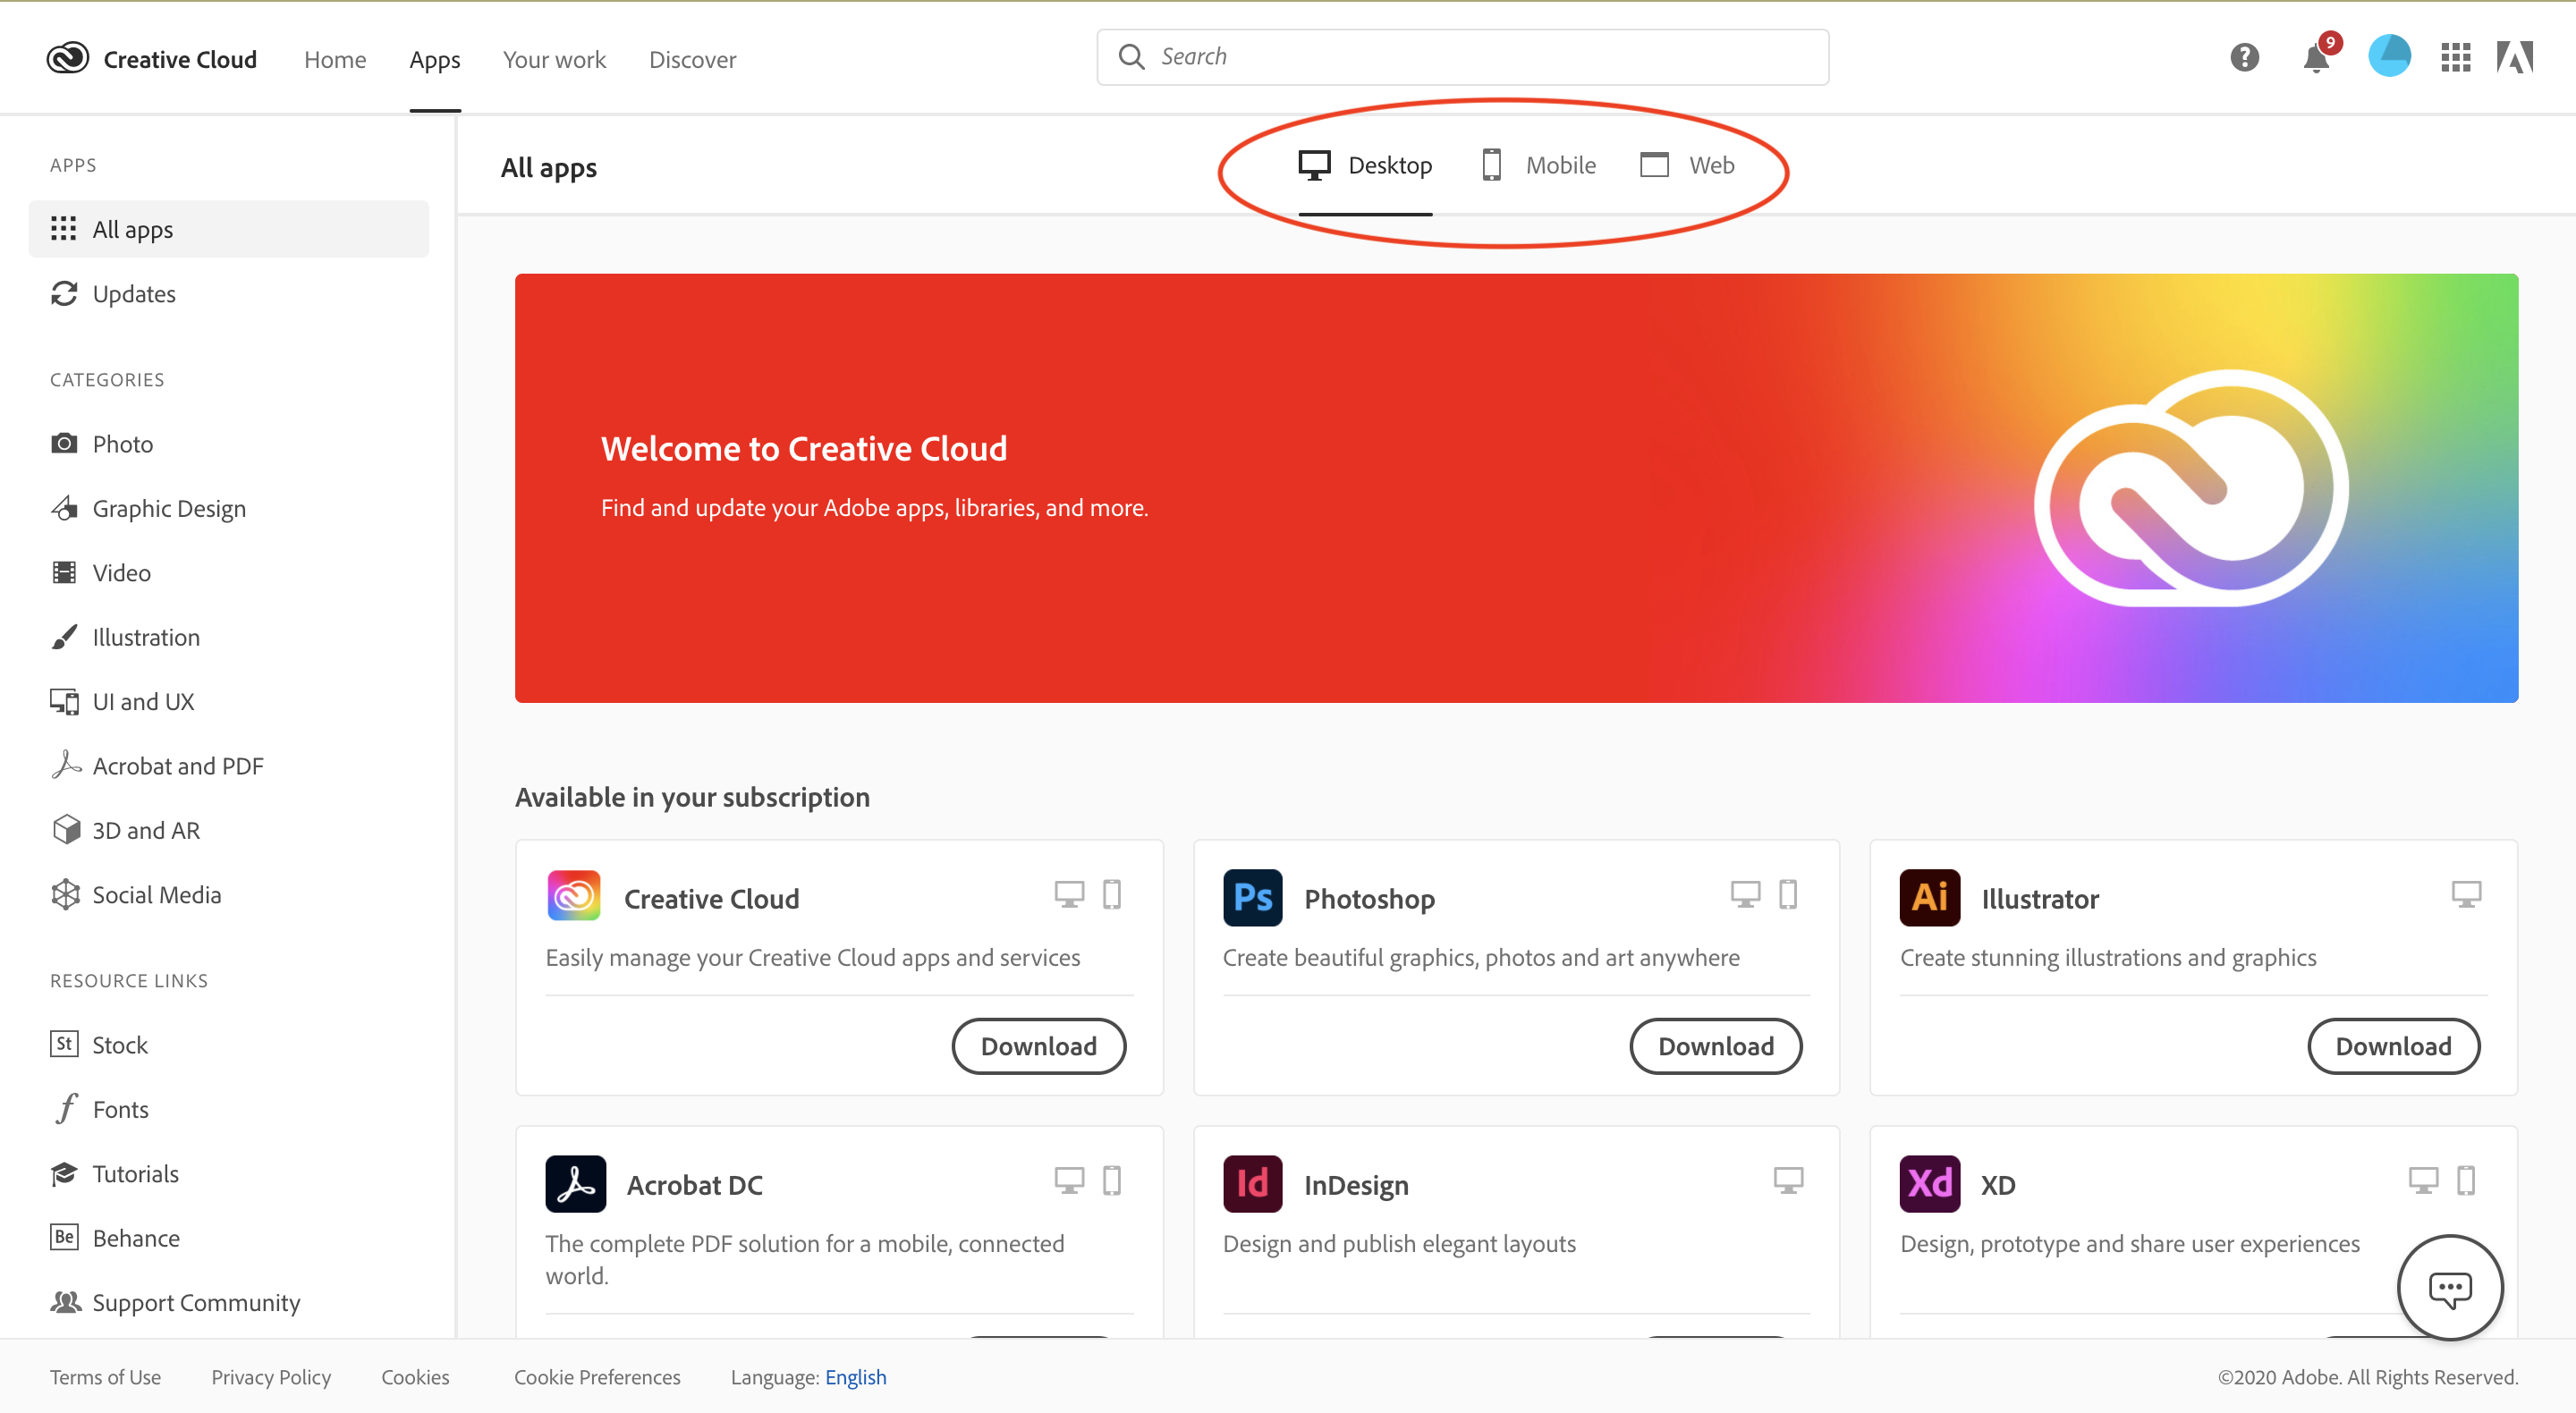2576x1413 pixels.
Task: Change language via English link
Action: (855, 1377)
